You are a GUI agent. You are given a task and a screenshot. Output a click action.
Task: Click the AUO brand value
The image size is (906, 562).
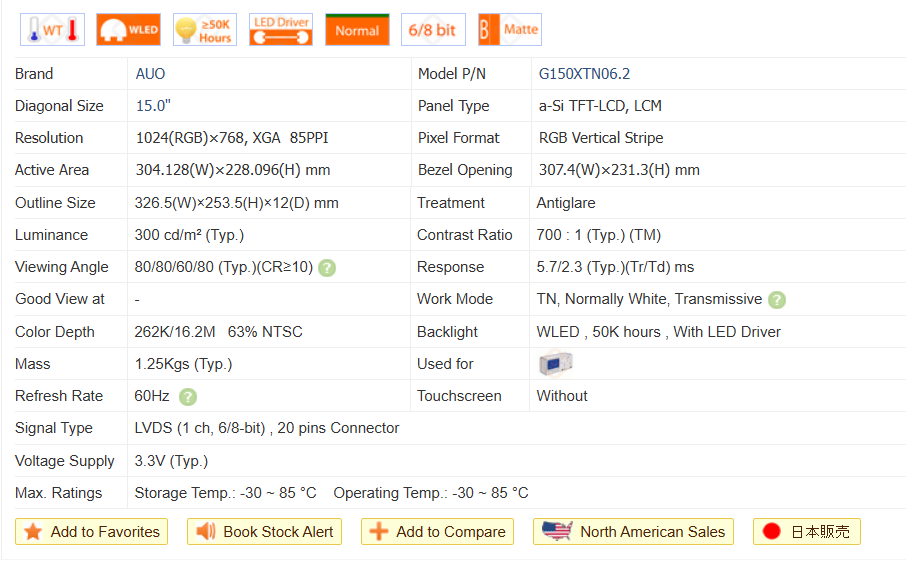tap(151, 74)
